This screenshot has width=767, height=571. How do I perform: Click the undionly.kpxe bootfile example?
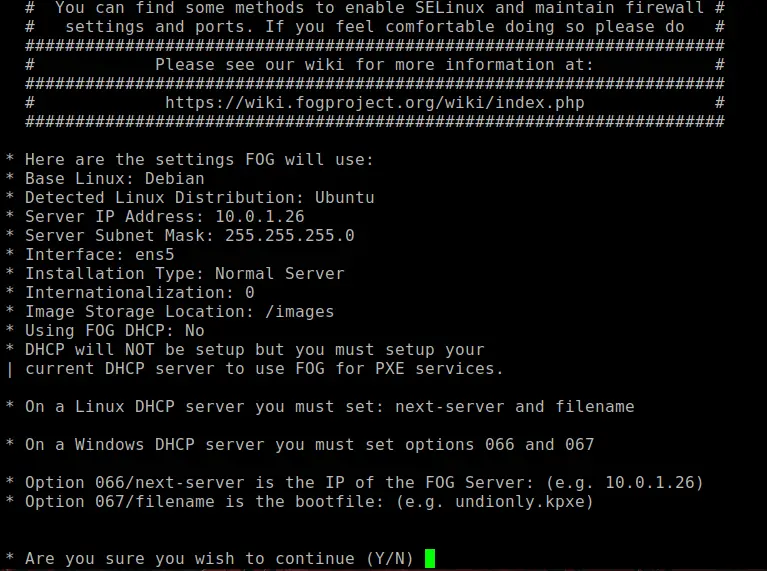[x=519, y=502]
